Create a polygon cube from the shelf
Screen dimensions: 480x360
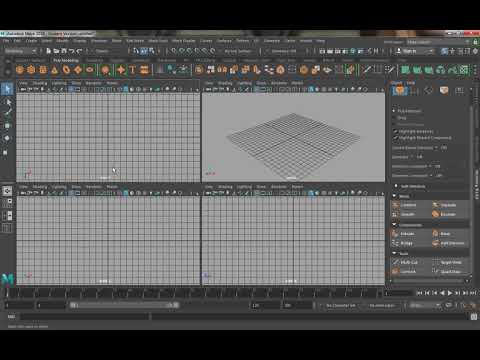tap(31, 70)
